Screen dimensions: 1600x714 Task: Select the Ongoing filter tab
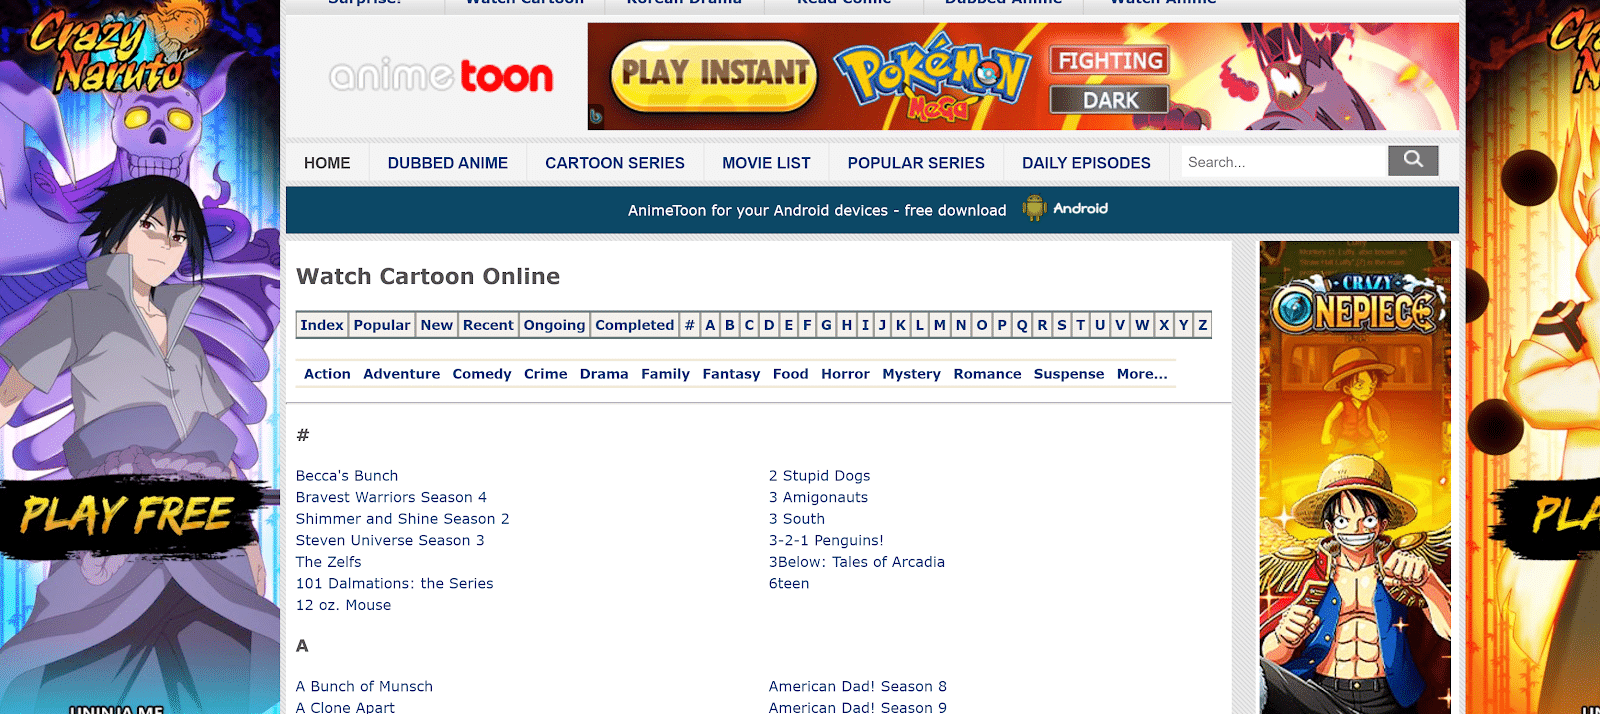tap(554, 325)
